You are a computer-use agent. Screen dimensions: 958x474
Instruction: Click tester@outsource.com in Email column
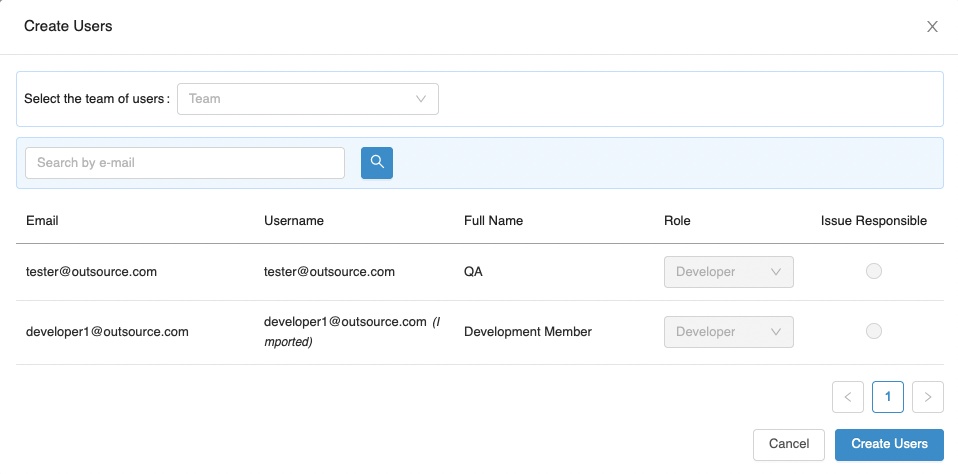pos(91,272)
